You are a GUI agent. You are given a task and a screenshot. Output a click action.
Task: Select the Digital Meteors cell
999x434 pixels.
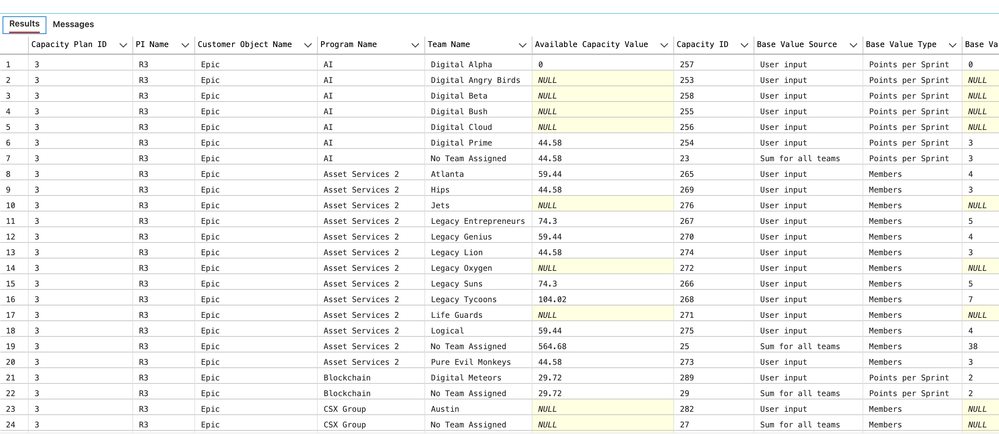(478, 378)
